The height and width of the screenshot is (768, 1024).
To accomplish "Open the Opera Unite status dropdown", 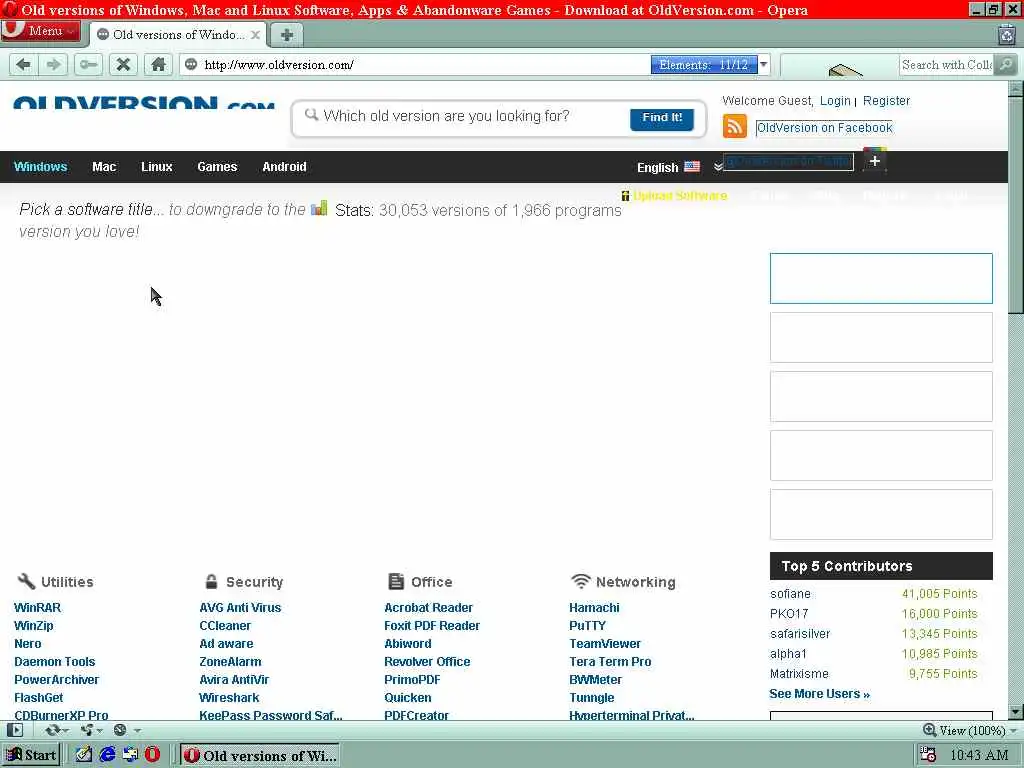I will click(91, 730).
